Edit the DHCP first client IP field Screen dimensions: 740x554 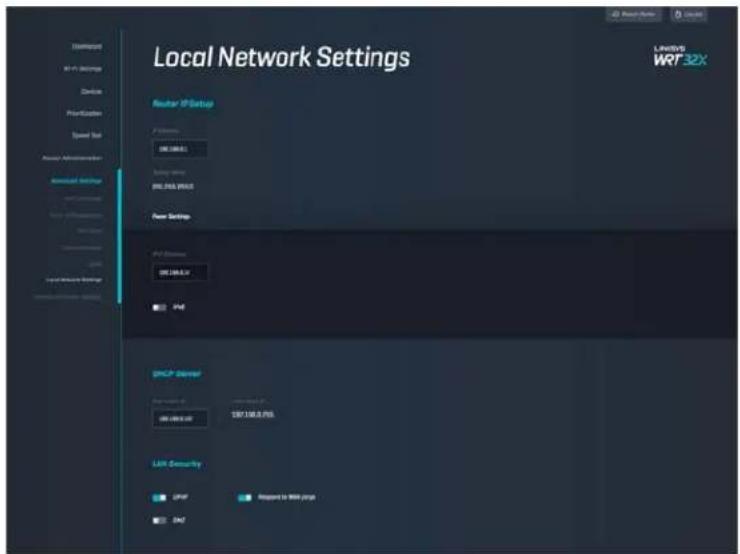pyautogui.click(x=180, y=419)
